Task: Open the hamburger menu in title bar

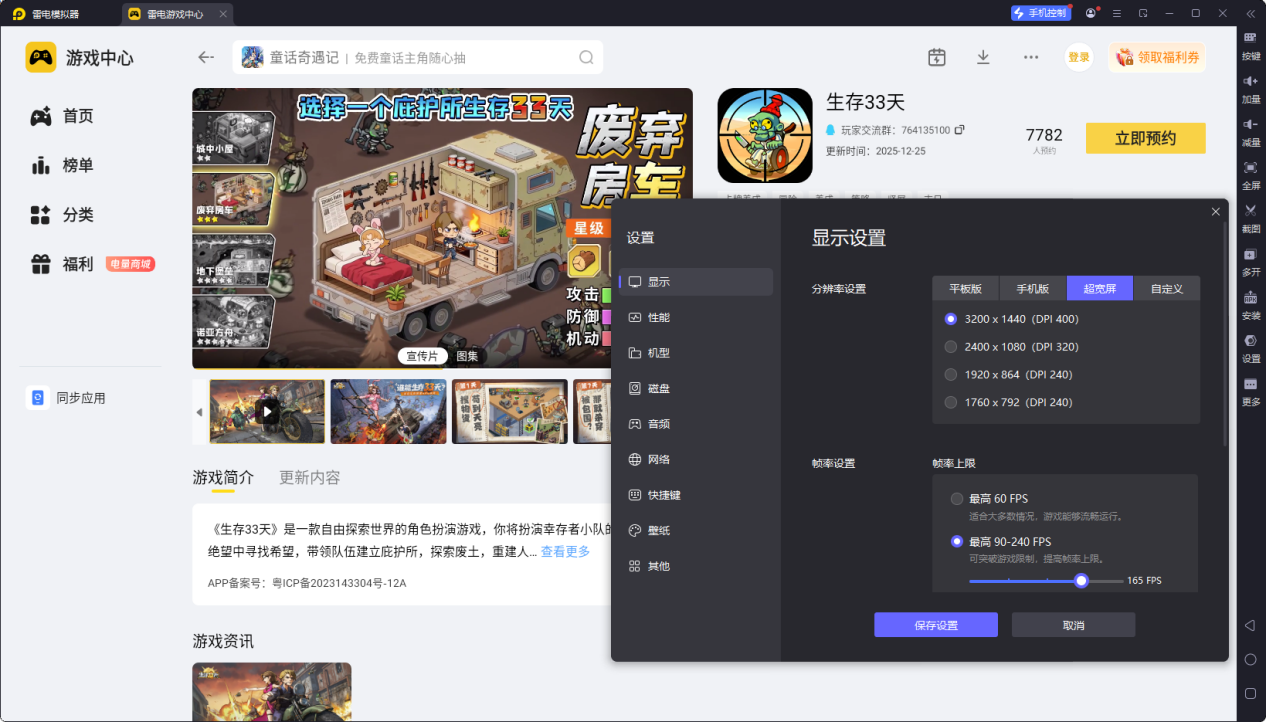Action: coord(1116,13)
